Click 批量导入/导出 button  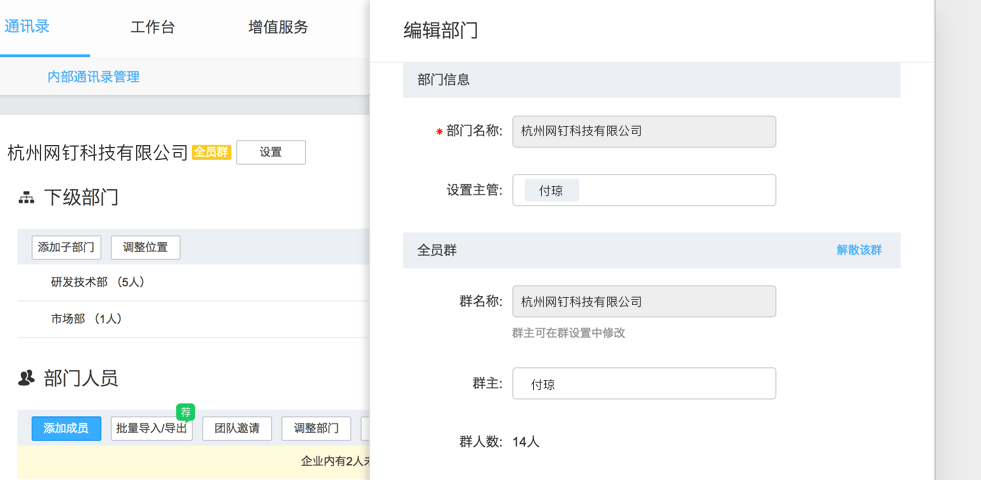tap(152, 429)
